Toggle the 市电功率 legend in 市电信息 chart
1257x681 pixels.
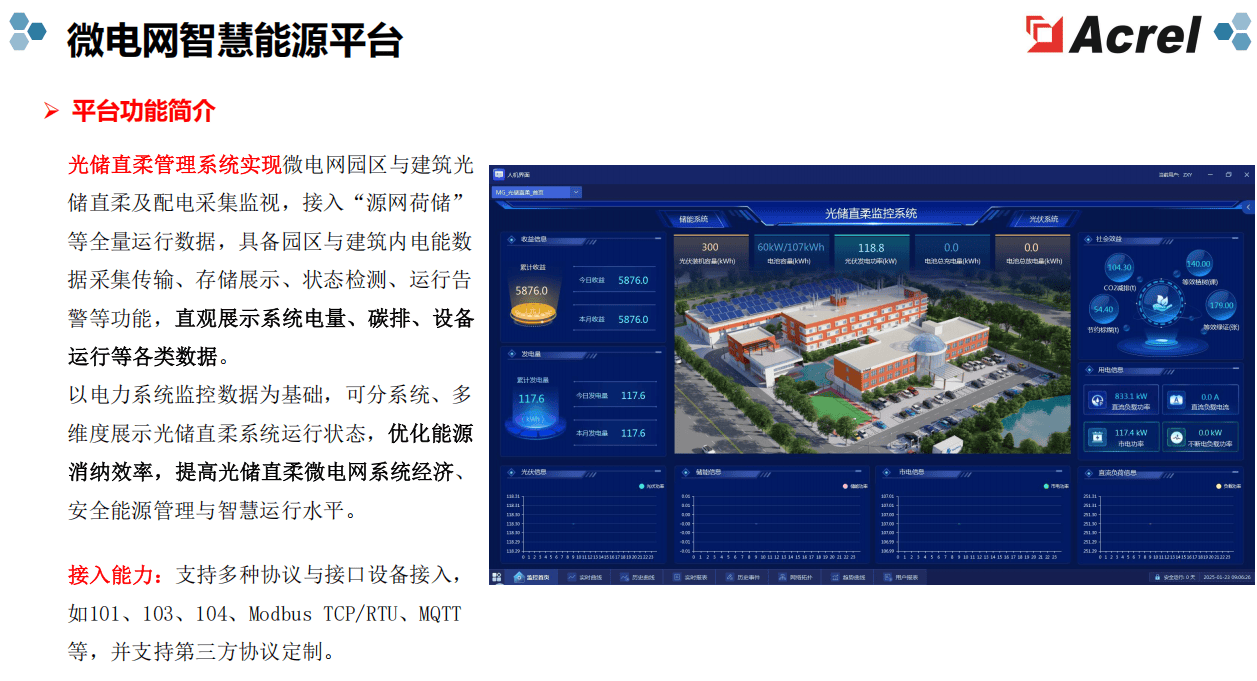1055,486
